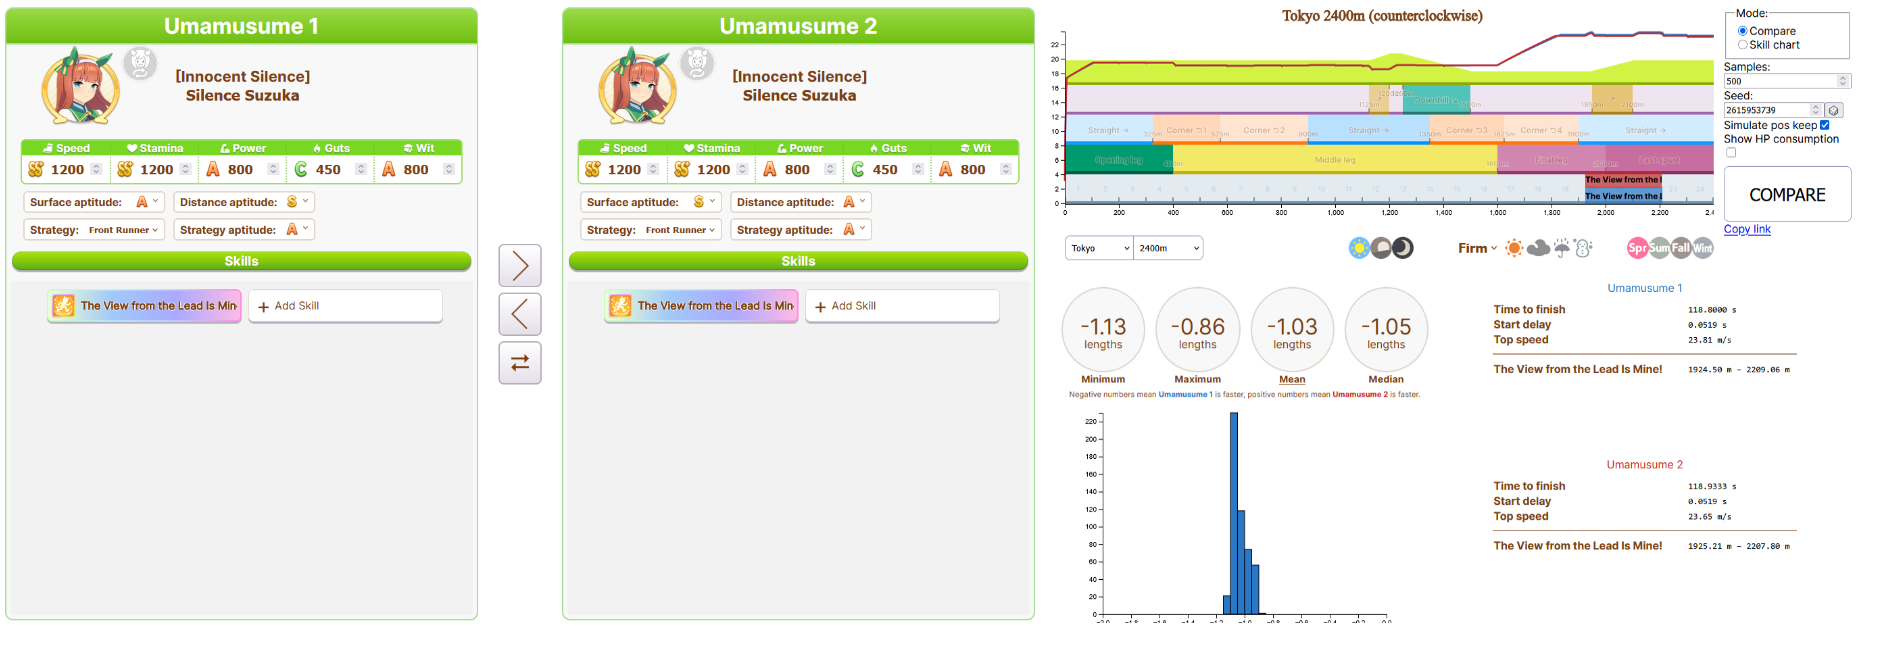
Task: Click the SS rank icon for Umamusume 1 Speed
Action: click(36, 169)
